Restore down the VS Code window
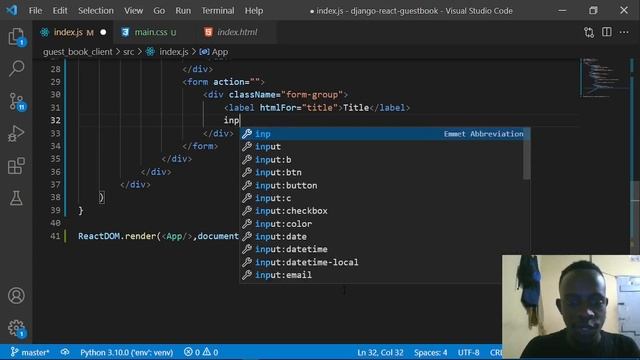The image size is (640, 360). click(593, 11)
